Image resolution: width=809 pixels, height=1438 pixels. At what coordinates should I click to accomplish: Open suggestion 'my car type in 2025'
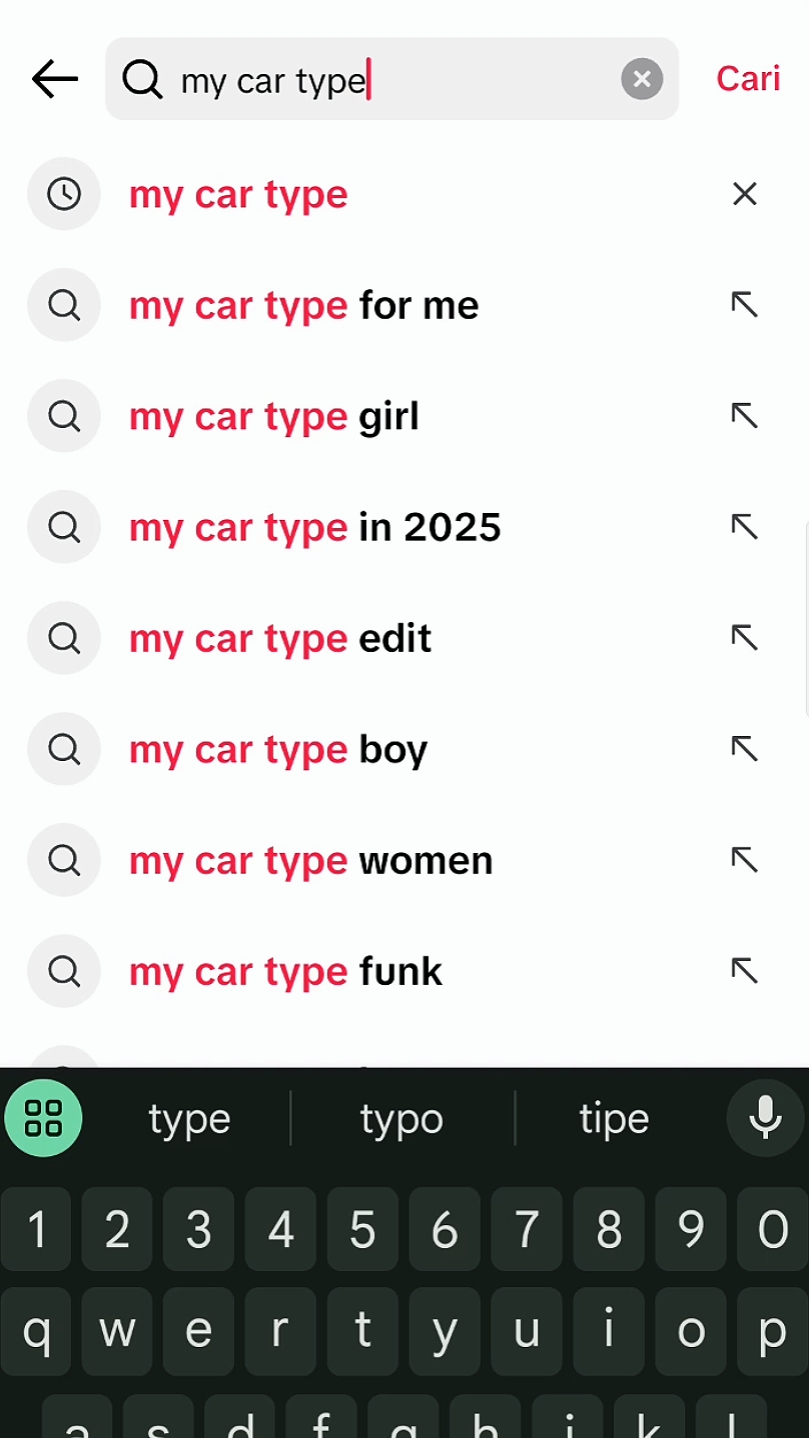pyautogui.click(x=315, y=527)
